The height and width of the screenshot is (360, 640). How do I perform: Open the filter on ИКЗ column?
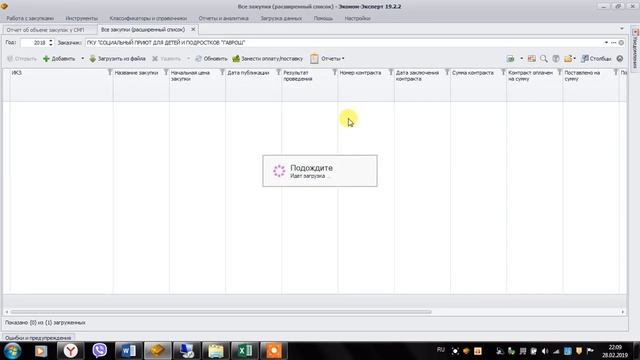tap(109, 72)
